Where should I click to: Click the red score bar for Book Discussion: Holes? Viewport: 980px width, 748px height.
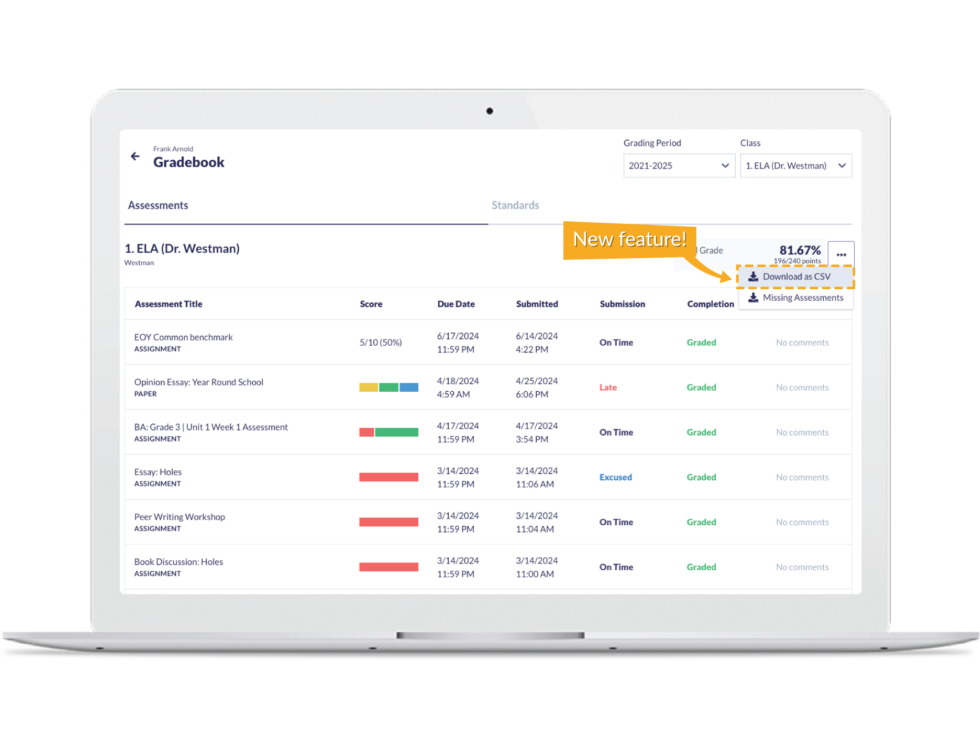(x=389, y=567)
